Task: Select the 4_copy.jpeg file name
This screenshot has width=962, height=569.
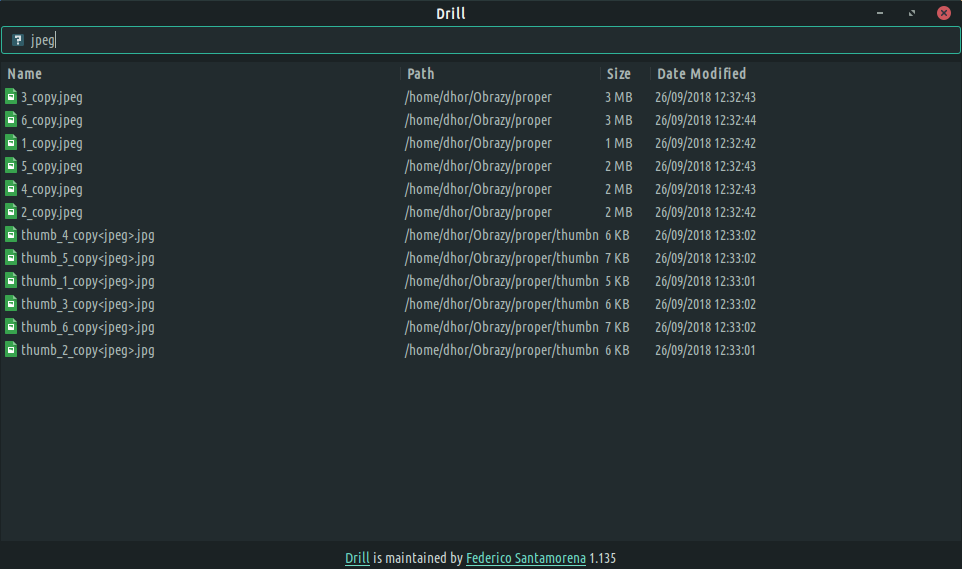Action: (x=52, y=189)
